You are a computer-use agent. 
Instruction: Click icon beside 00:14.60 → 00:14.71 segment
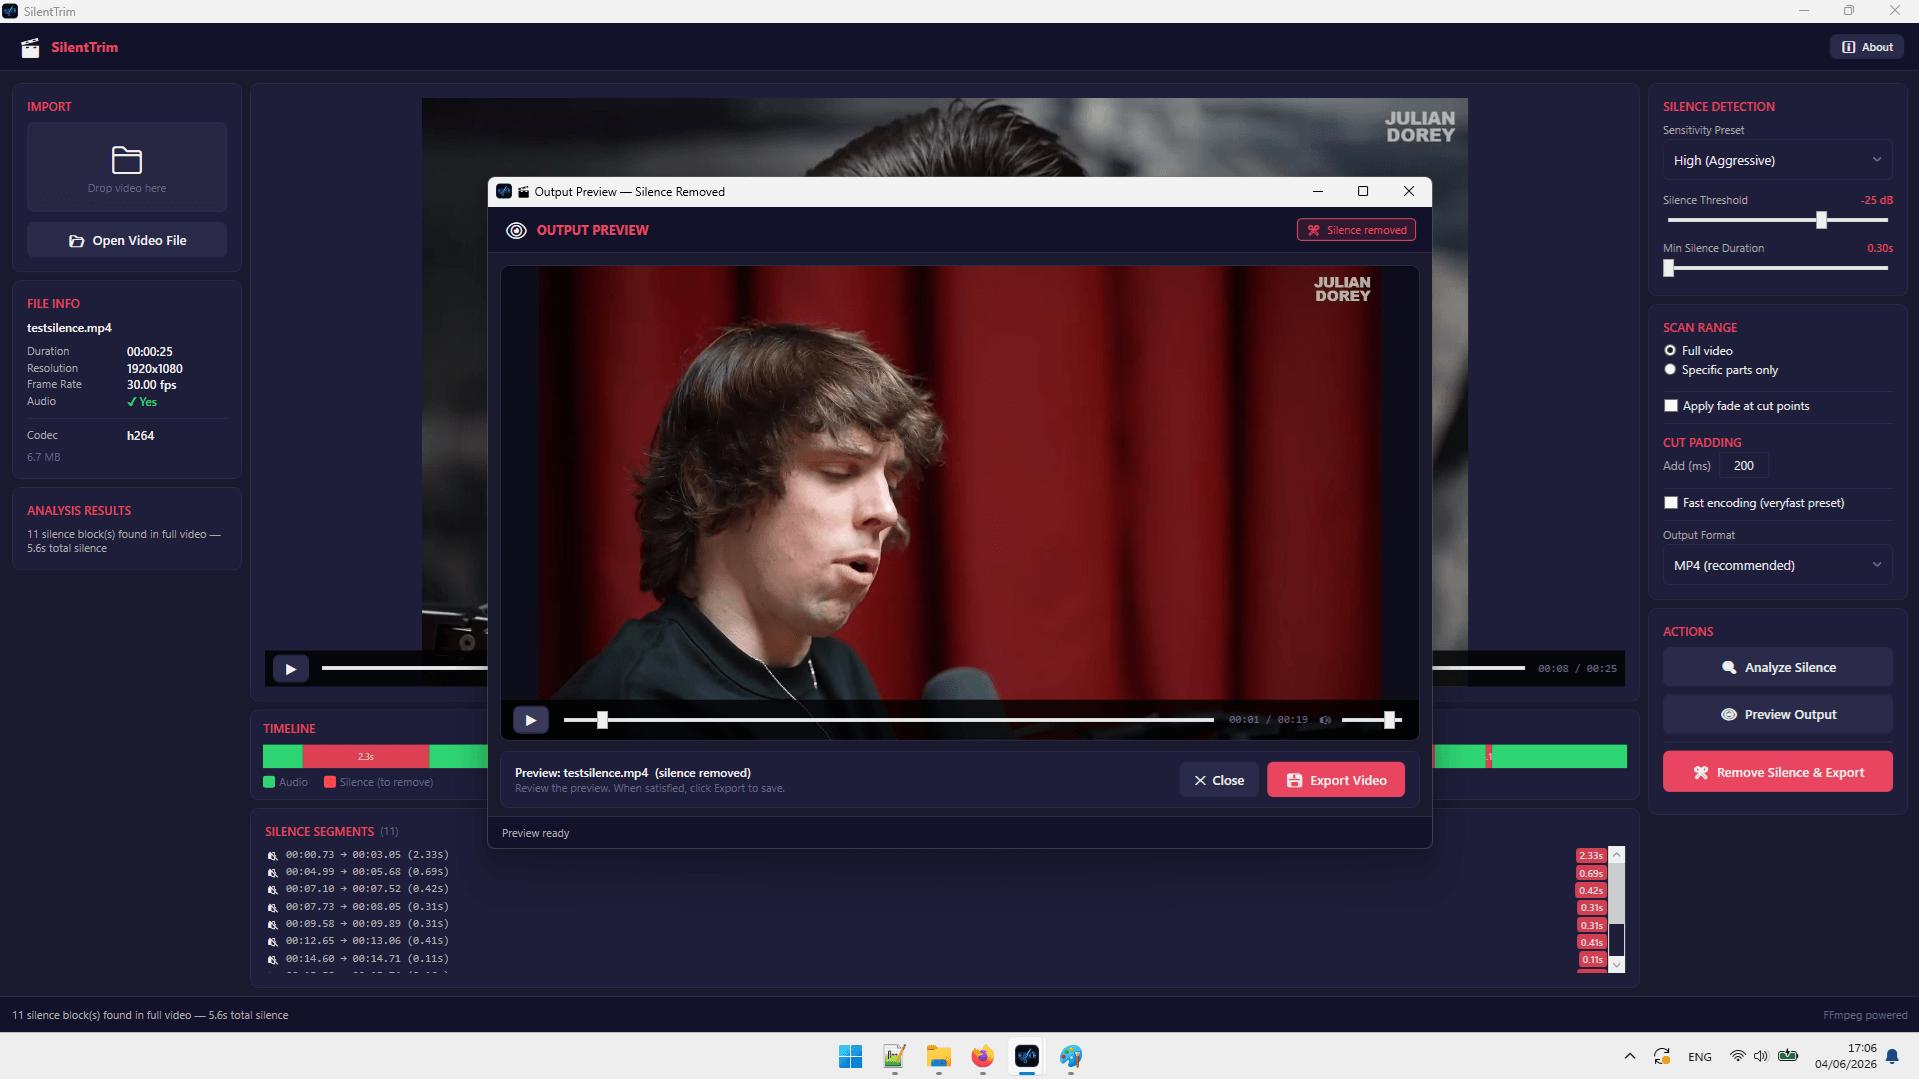[272, 959]
